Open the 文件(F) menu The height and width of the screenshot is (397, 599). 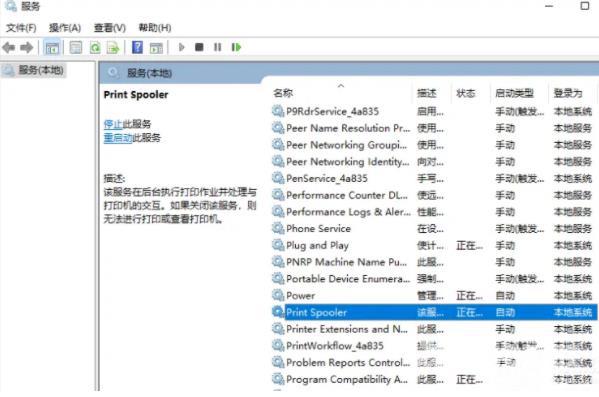(x=21, y=28)
